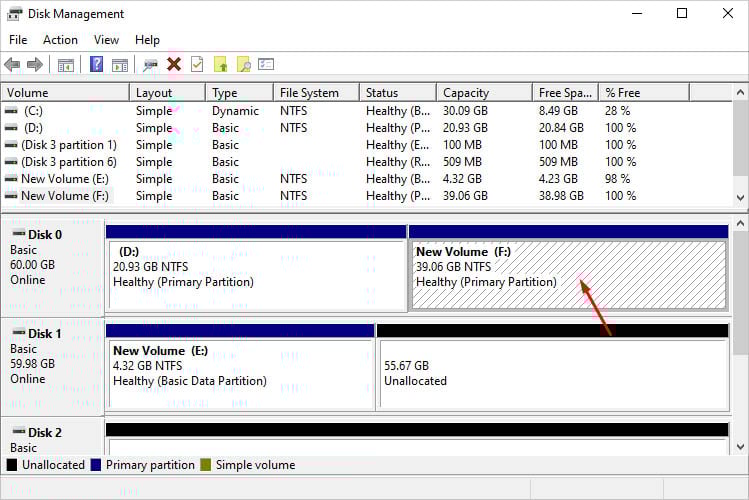The height and width of the screenshot is (500, 749).
Task: Click the yellow folder with green arrow icon
Action: 220,65
